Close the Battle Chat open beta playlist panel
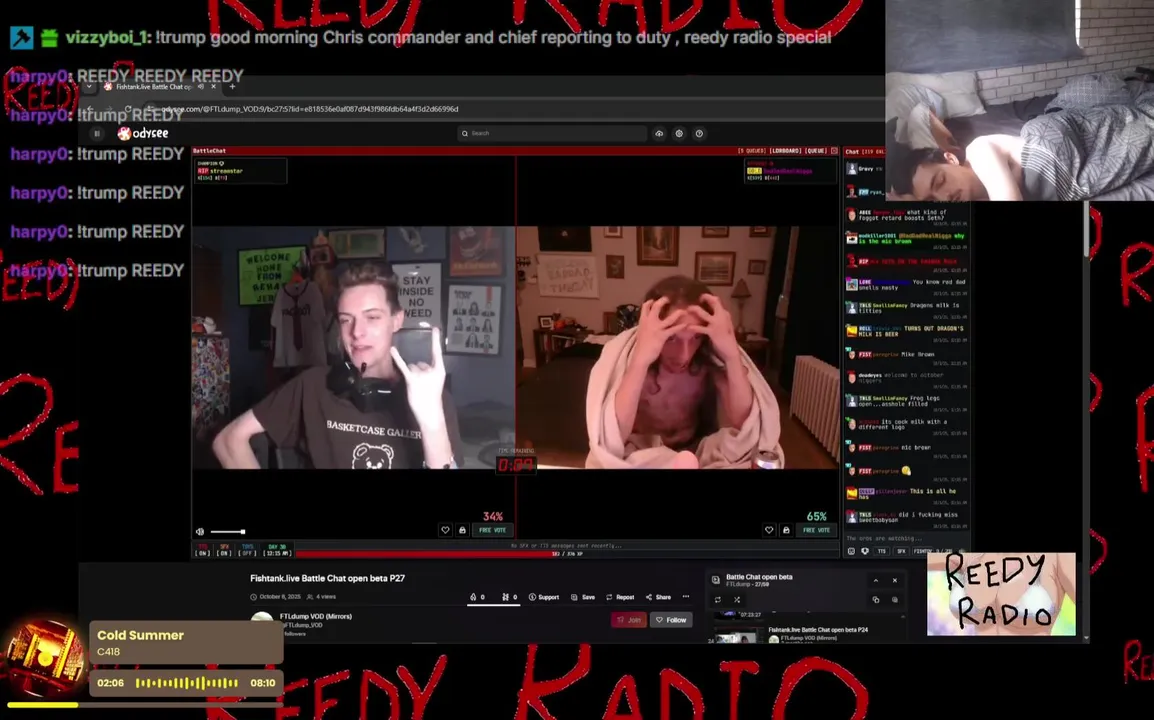Screen dimensions: 1154x720 point(895,580)
